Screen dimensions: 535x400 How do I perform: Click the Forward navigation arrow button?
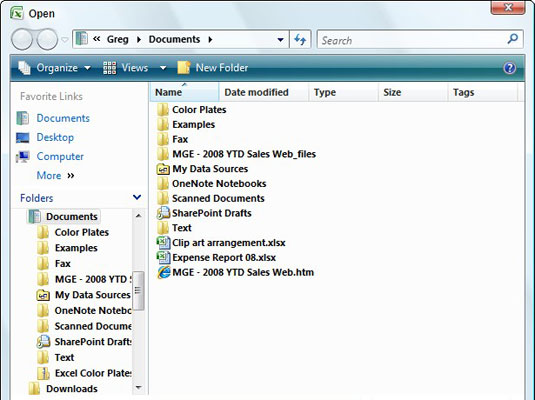click(x=47, y=39)
